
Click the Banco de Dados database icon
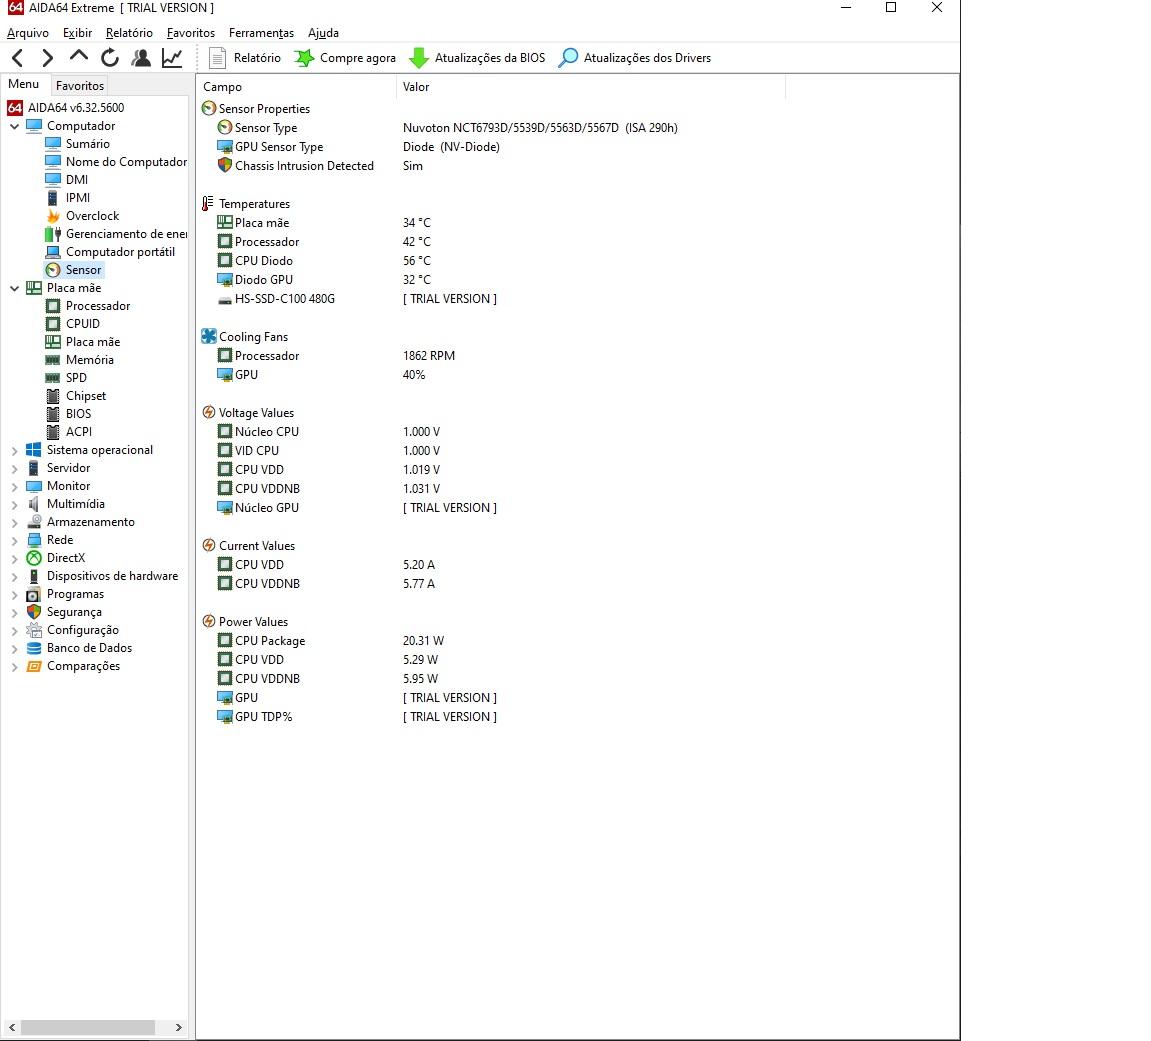(x=34, y=648)
